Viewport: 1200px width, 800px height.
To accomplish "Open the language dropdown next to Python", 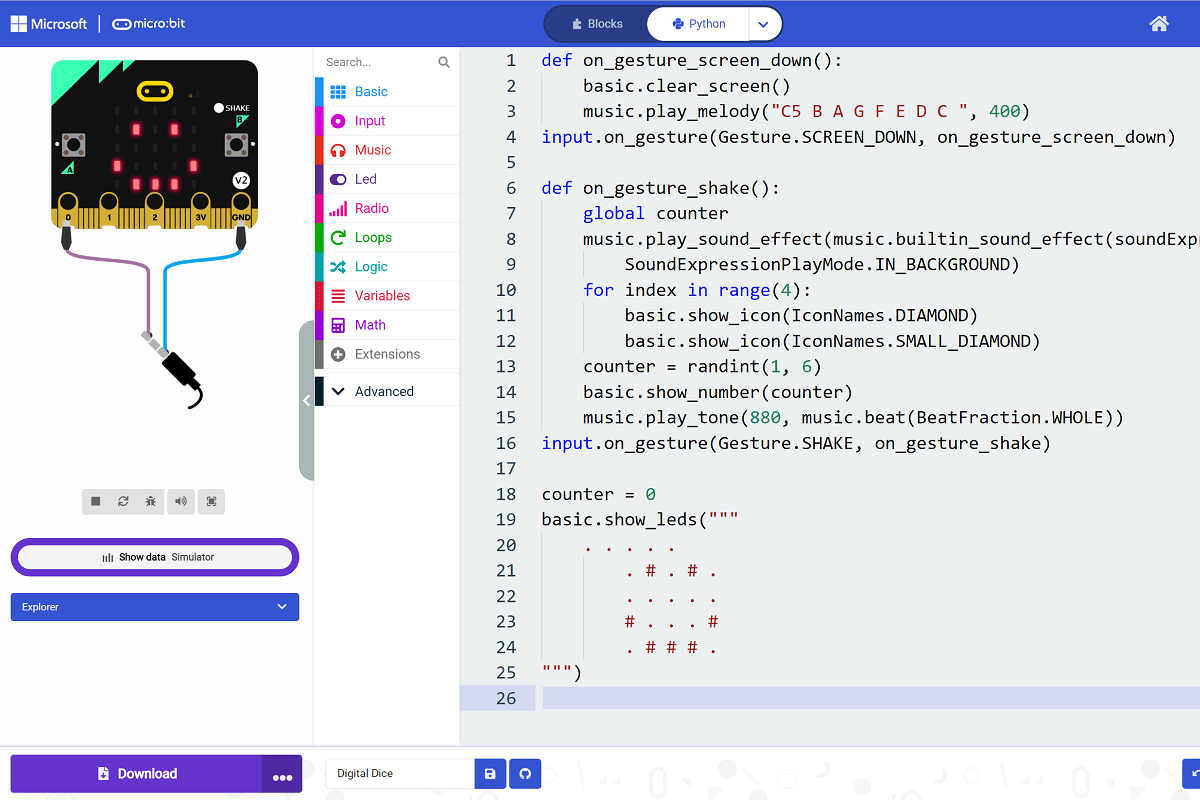I will (x=765, y=24).
